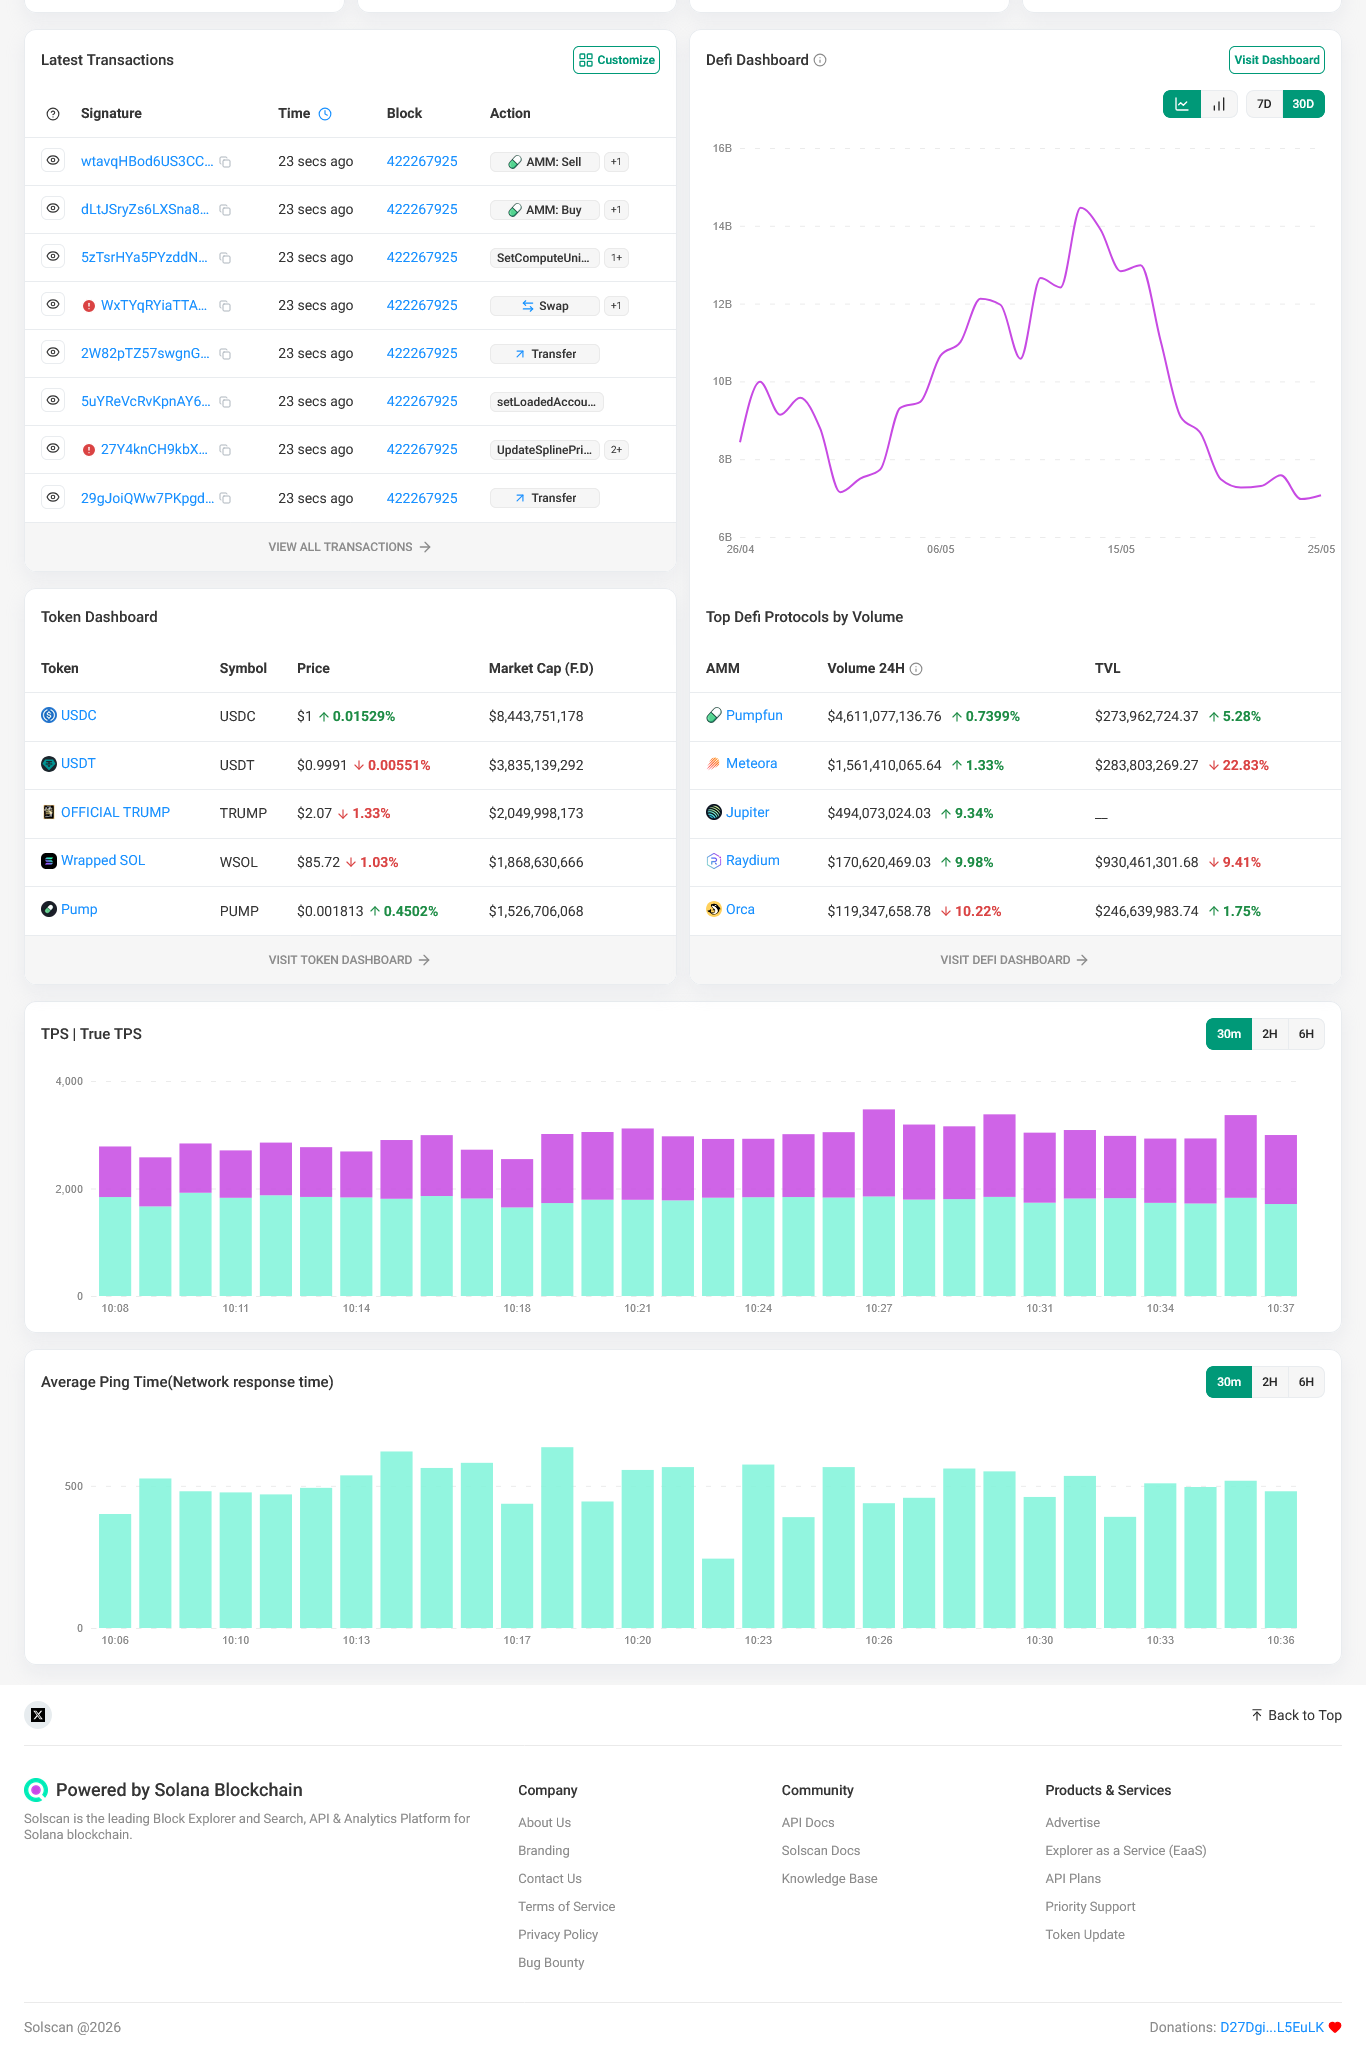Image resolution: width=1366 pixels, height=2051 pixels.
Task: Preview transaction 29gJoiQWw7PKpgd eye icon
Action: 53,497
